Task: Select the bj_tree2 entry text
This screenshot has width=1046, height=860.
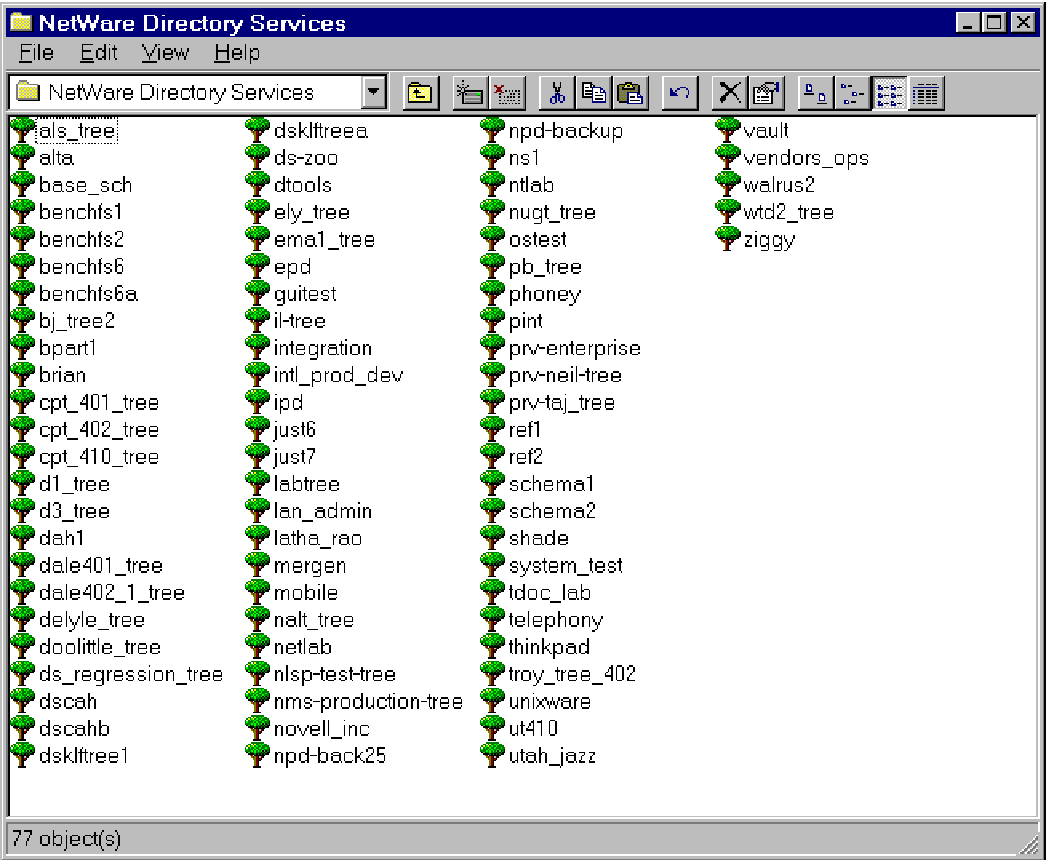Action: 77,321
